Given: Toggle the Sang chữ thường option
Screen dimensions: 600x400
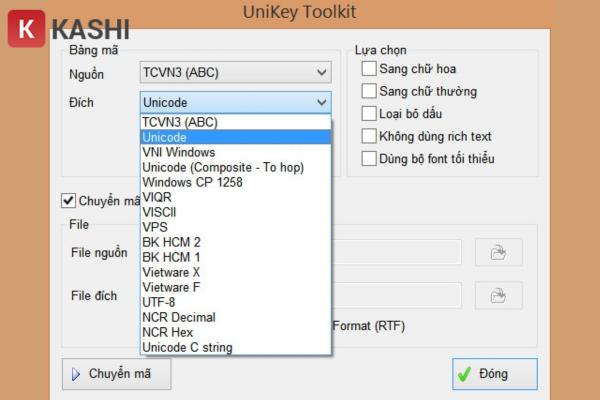Looking at the screenshot, I should pos(369,91).
